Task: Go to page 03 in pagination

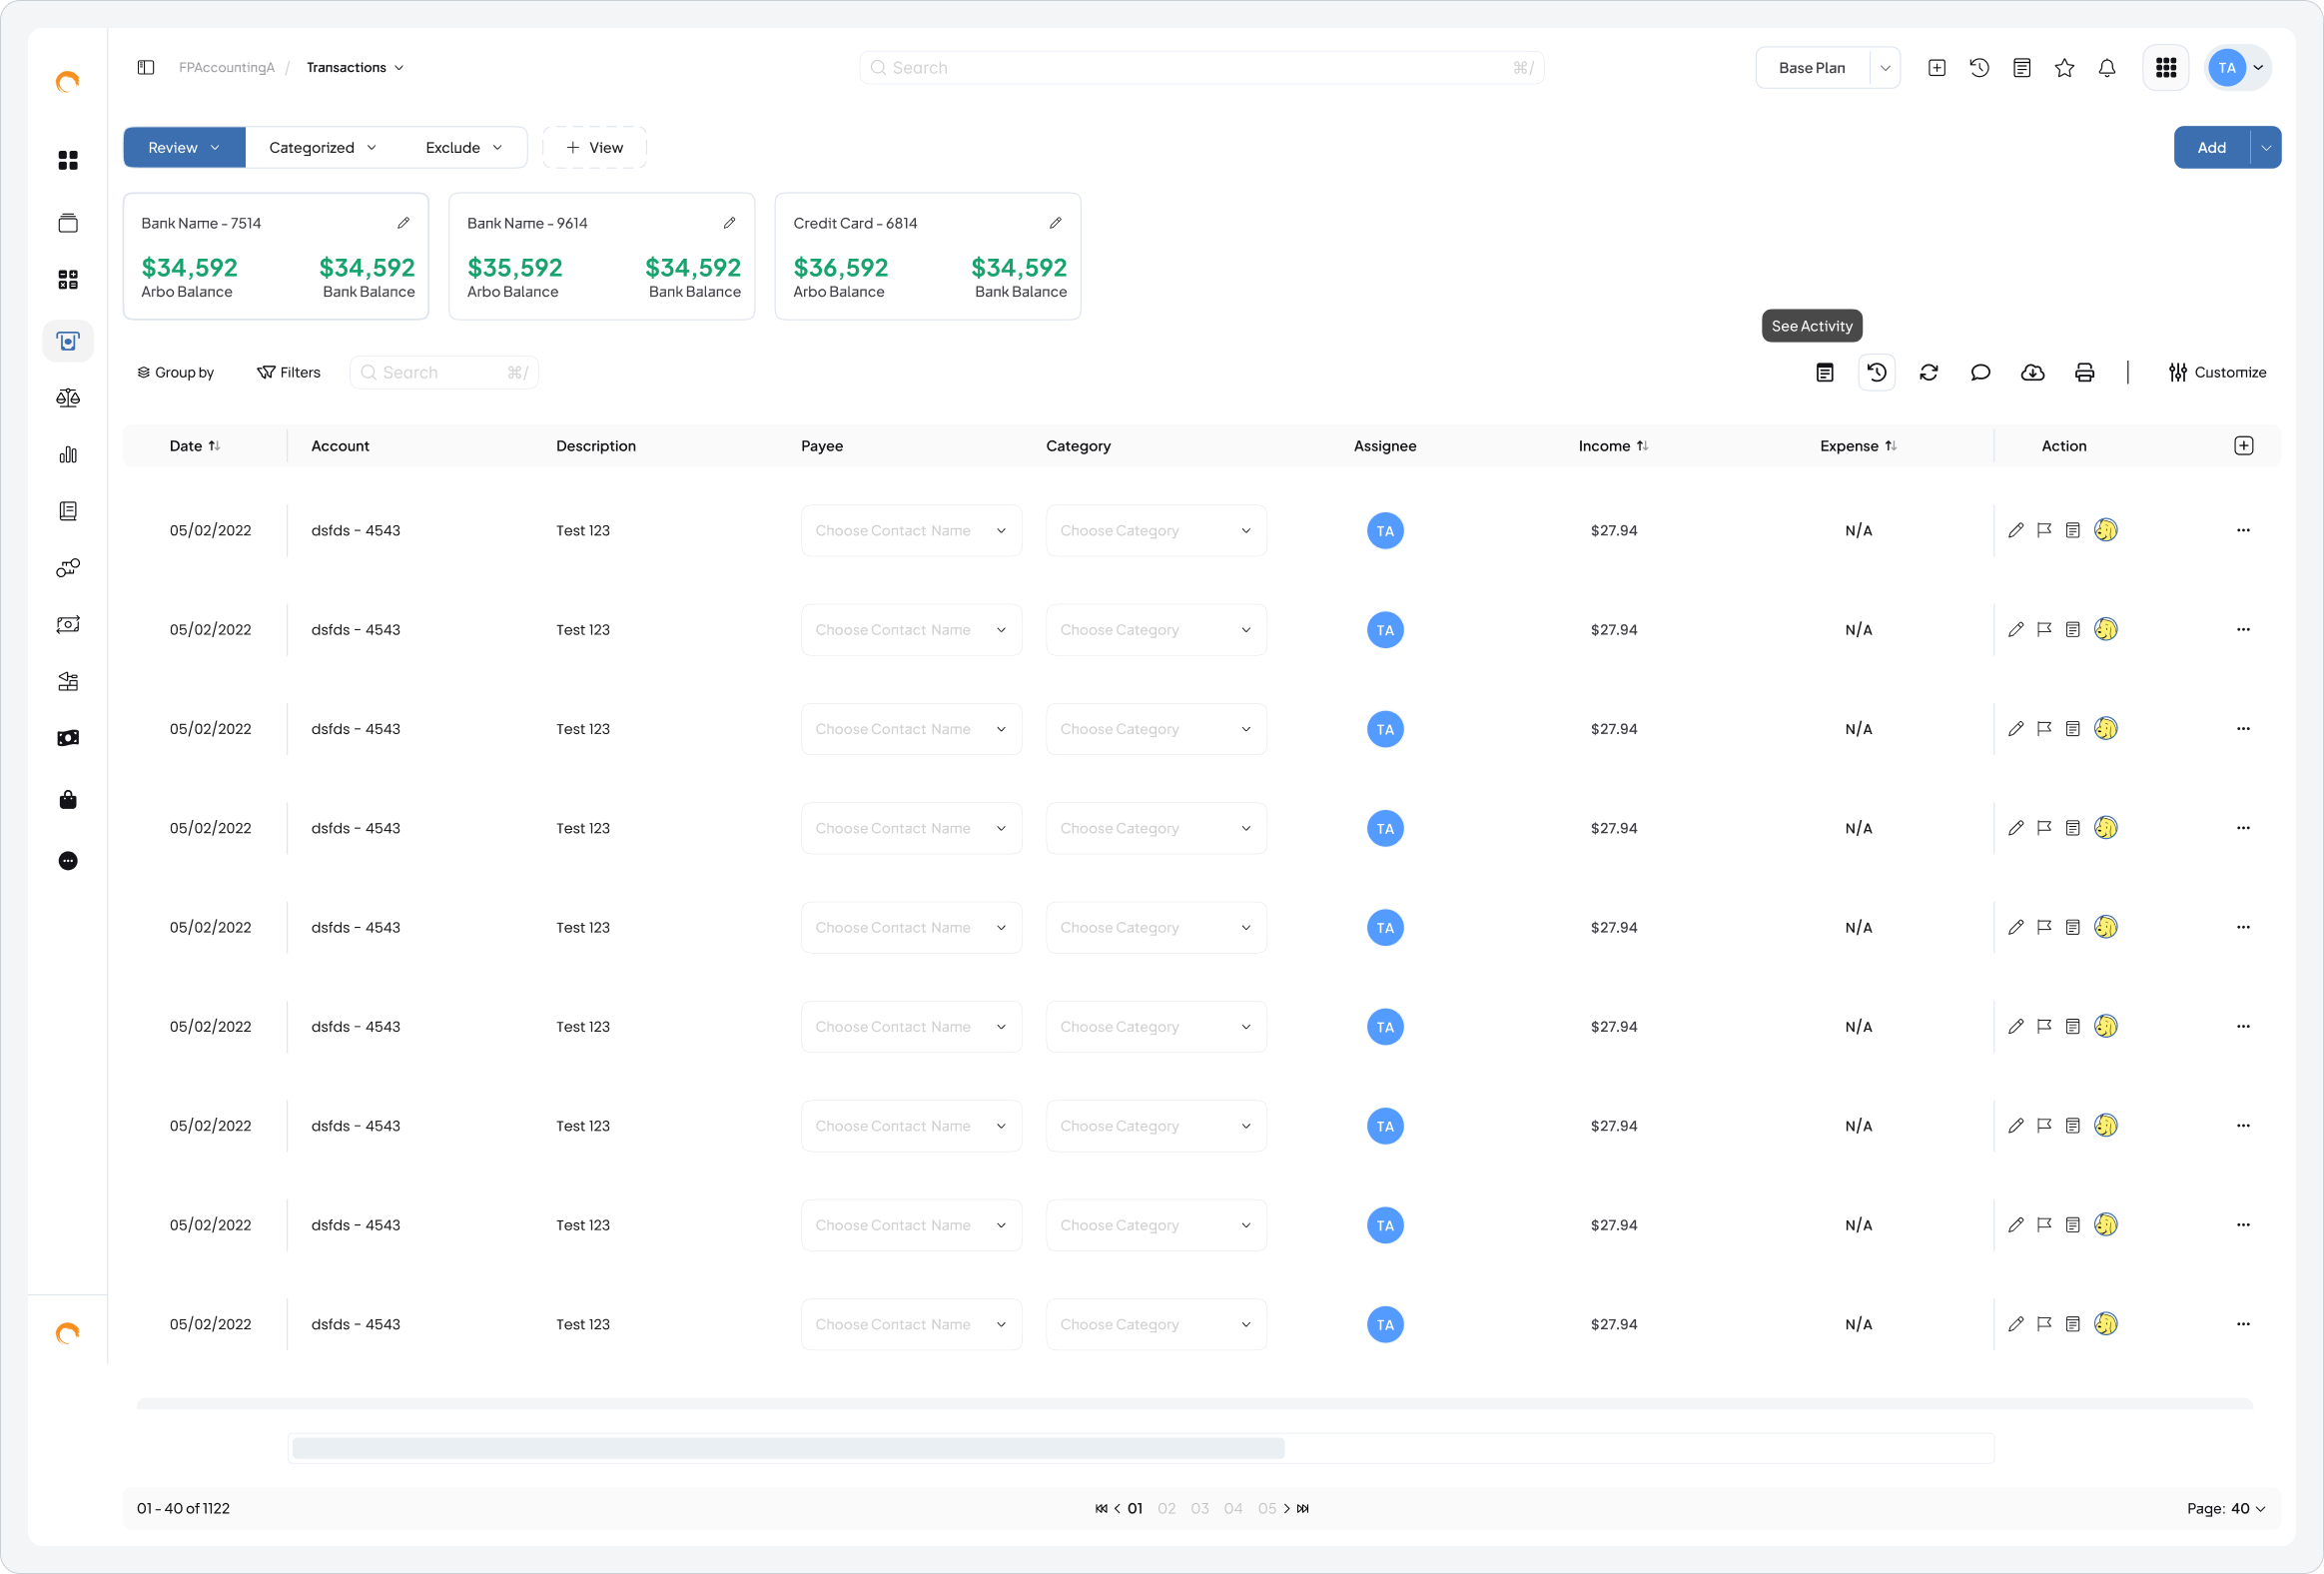Action: coord(1200,1508)
